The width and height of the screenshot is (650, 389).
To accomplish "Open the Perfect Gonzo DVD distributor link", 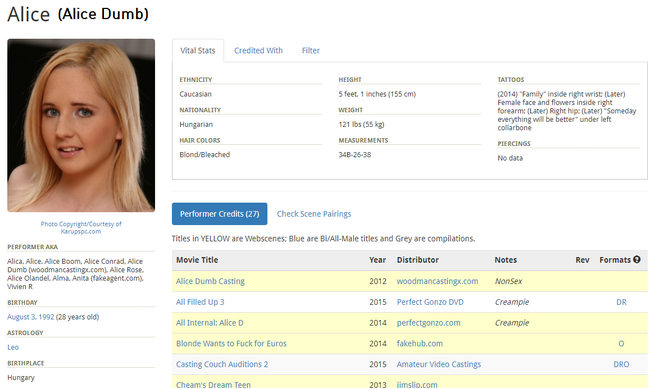I will [430, 302].
